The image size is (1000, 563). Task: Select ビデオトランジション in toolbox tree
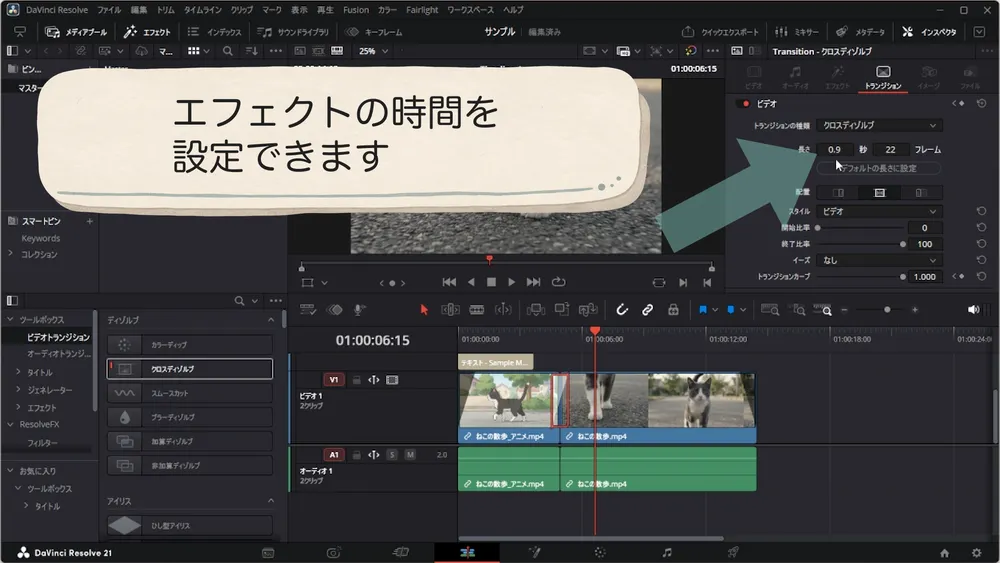pyautogui.click(x=58, y=337)
